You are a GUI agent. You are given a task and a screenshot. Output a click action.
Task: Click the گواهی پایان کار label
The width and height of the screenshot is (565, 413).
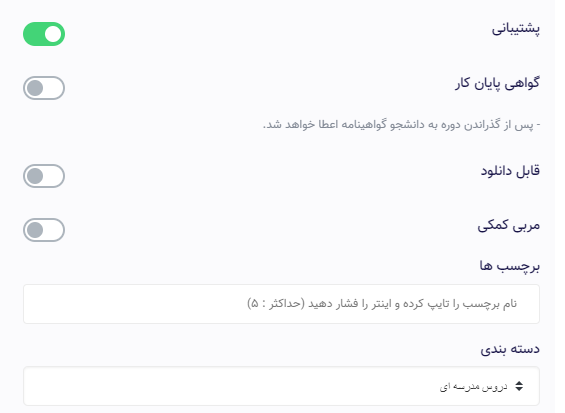497,84
